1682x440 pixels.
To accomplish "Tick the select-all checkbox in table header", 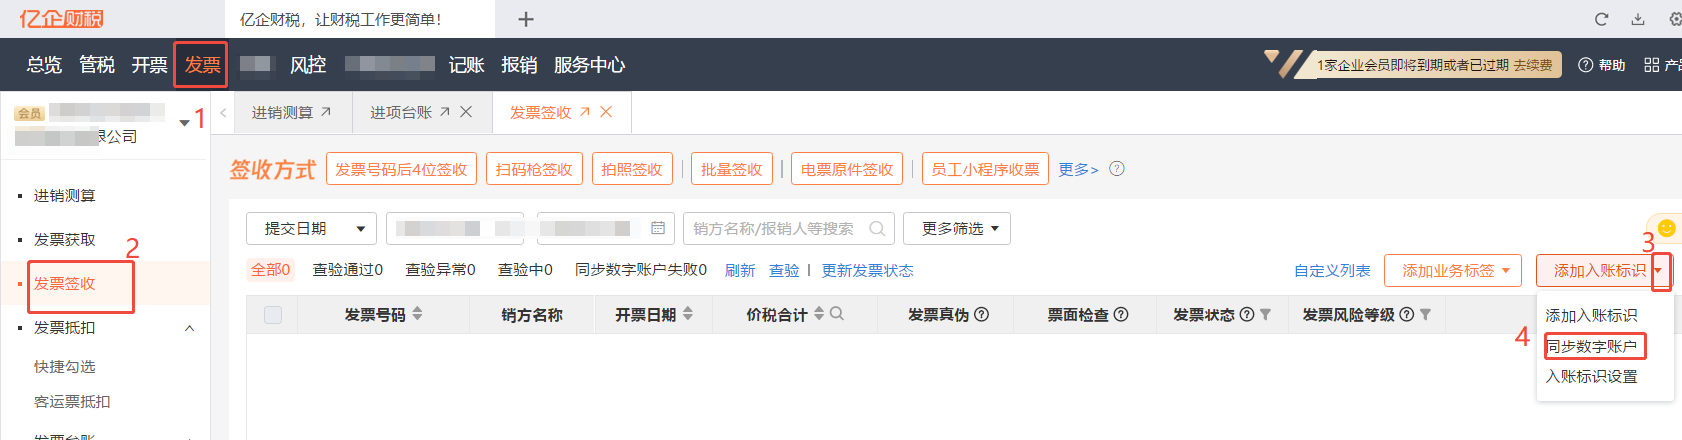I will tap(273, 315).
